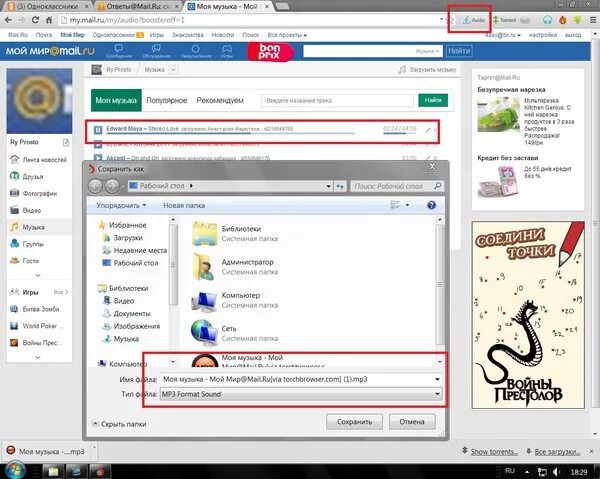Open the Администратор folder
600x479 pixels.
point(236,267)
